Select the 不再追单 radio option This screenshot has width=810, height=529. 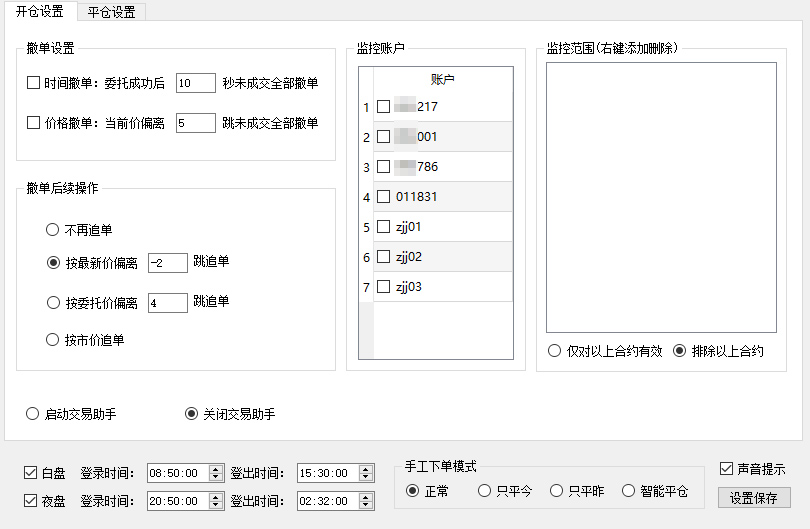click(x=53, y=229)
